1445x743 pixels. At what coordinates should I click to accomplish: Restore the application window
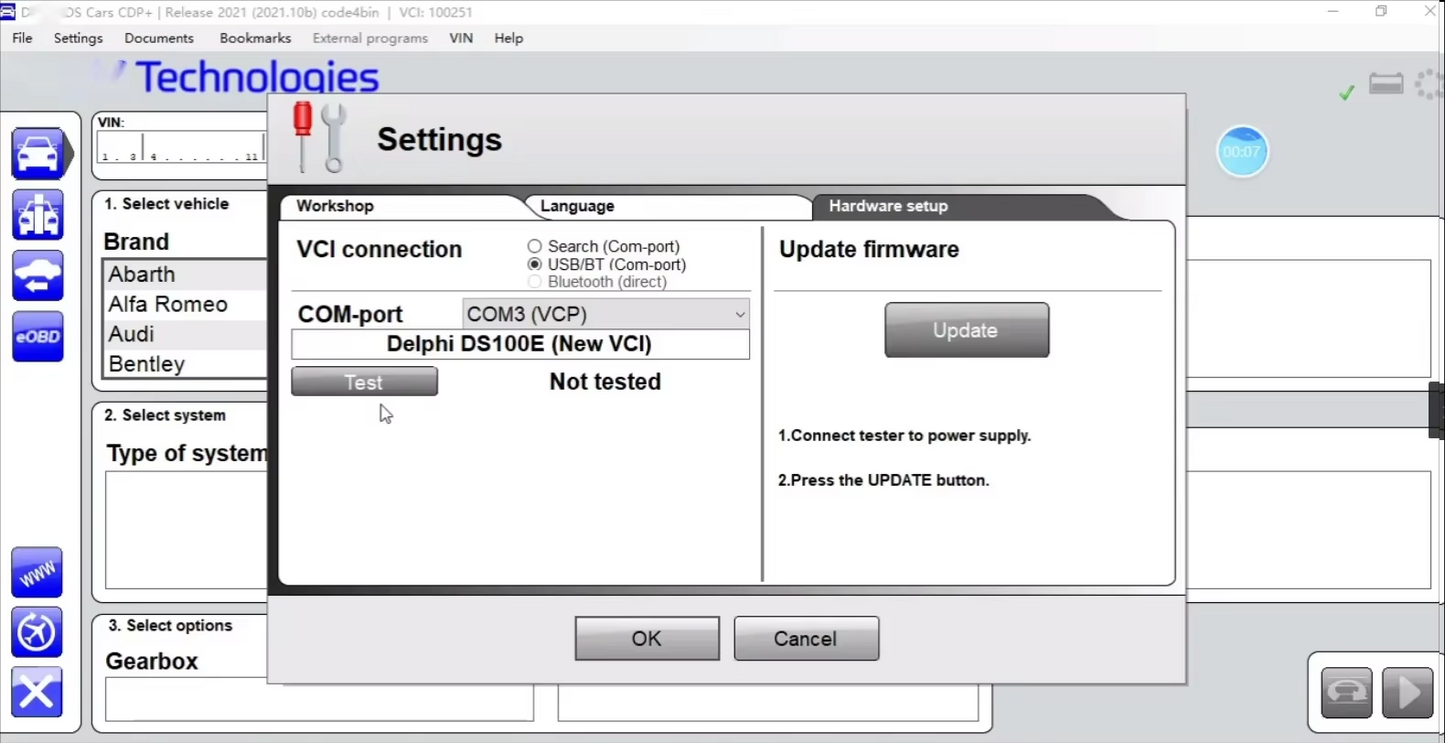[x=1381, y=12]
